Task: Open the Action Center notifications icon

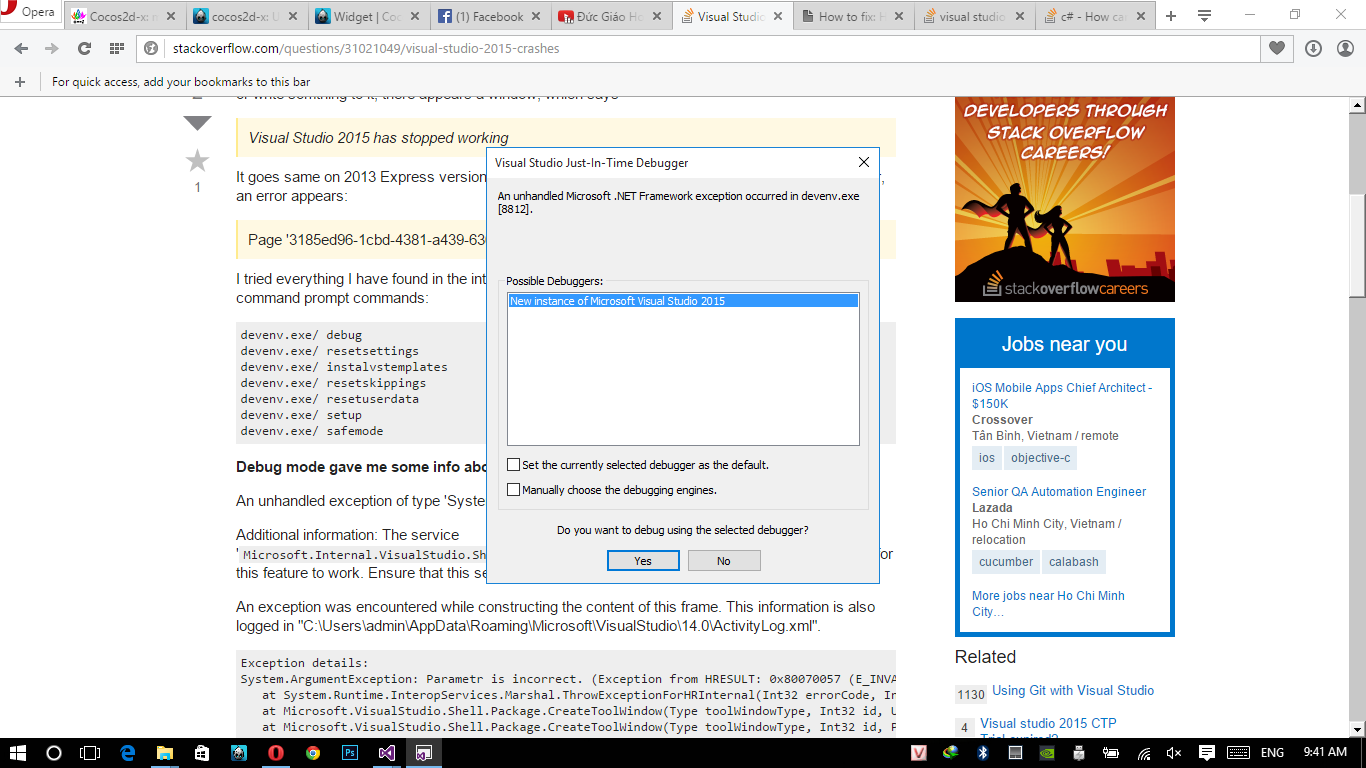Action: click(x=1206, y=753)
